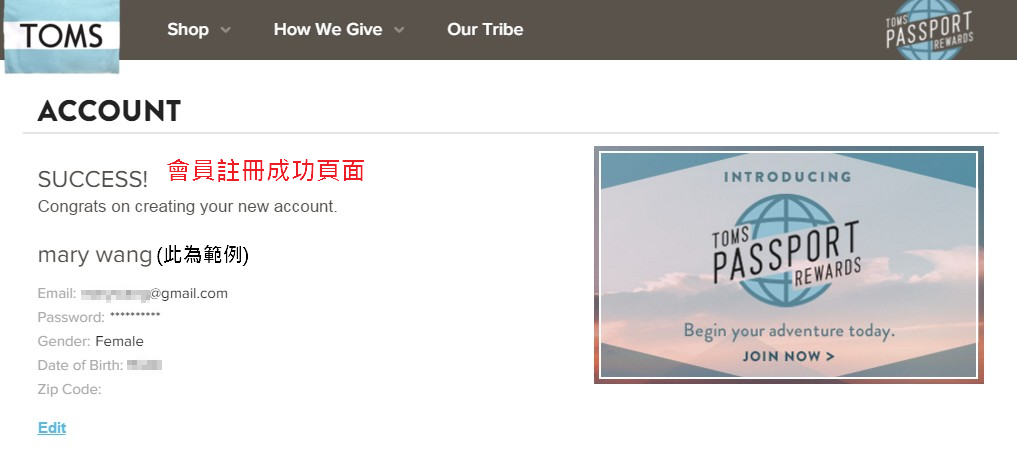1017x460 pixels.
Task: Expand the How We Give chevron
Action: 399,30
